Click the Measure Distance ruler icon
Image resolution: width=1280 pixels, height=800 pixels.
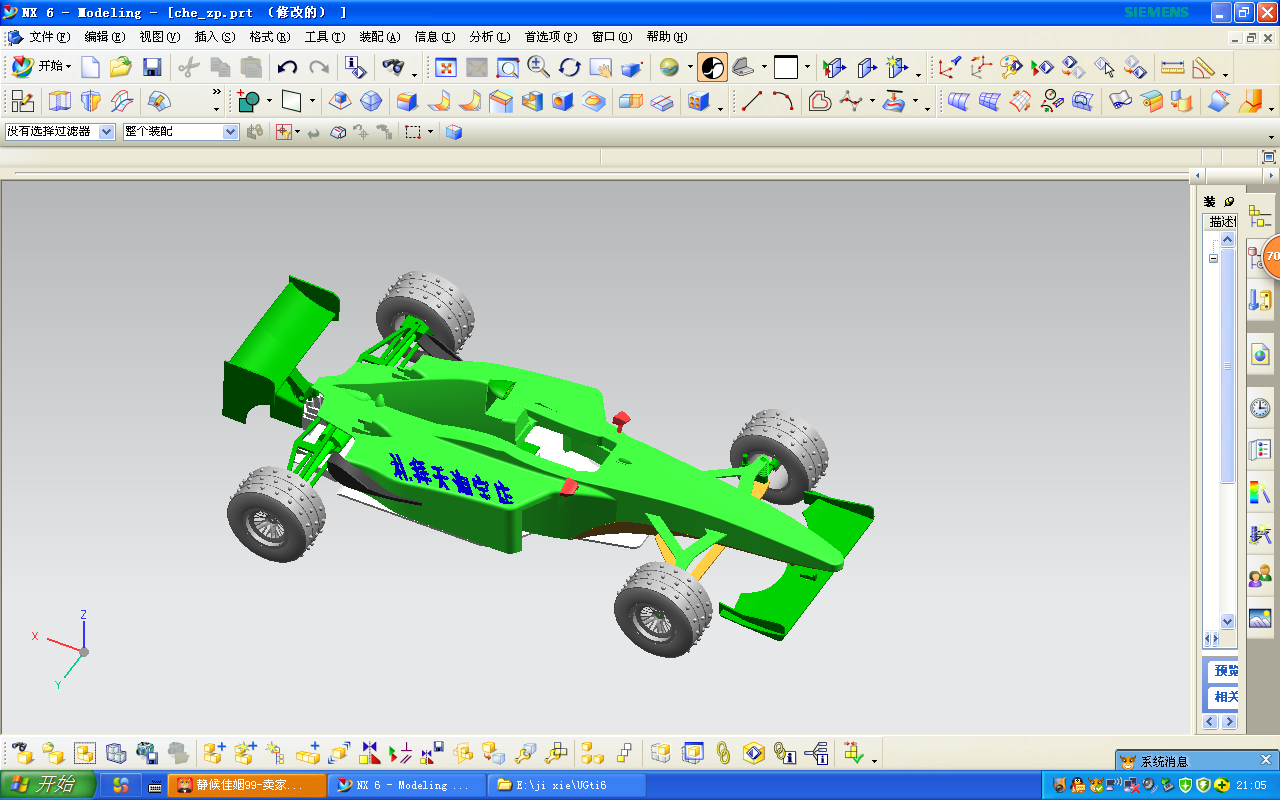pos(1172,68)
